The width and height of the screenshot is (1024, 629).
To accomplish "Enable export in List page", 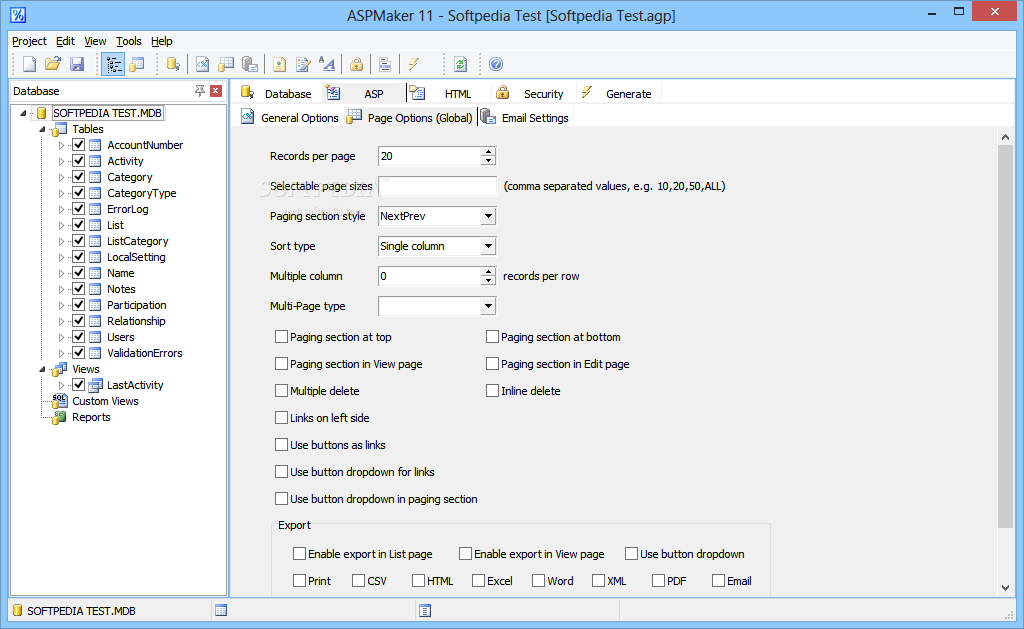I will [299, 554].
